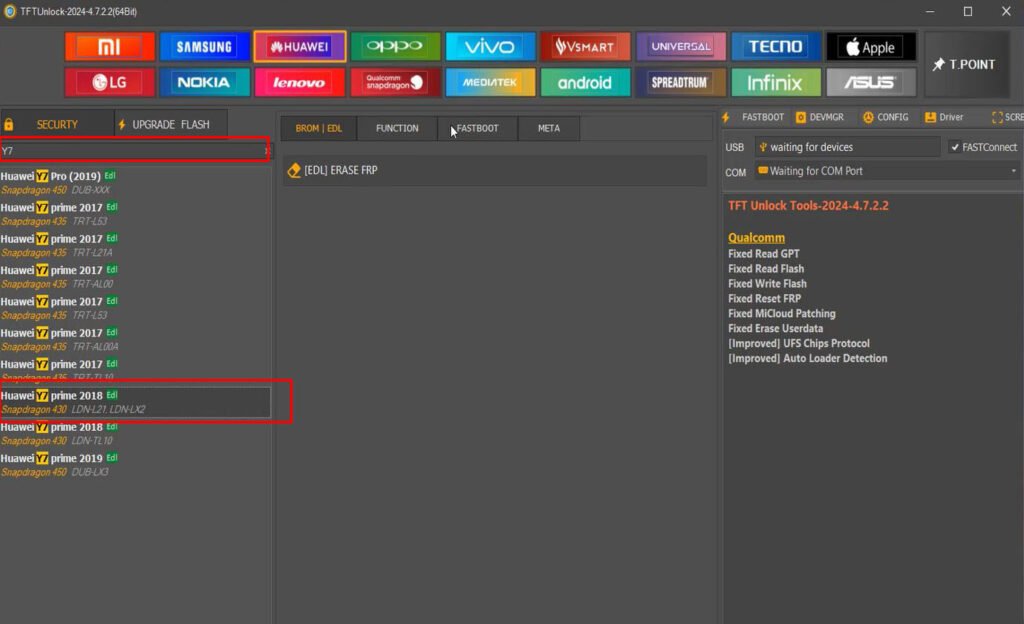This screenshot has height=624, width=1024.
Task: Select the Oppo brand tile
Action: click(395, 46)
